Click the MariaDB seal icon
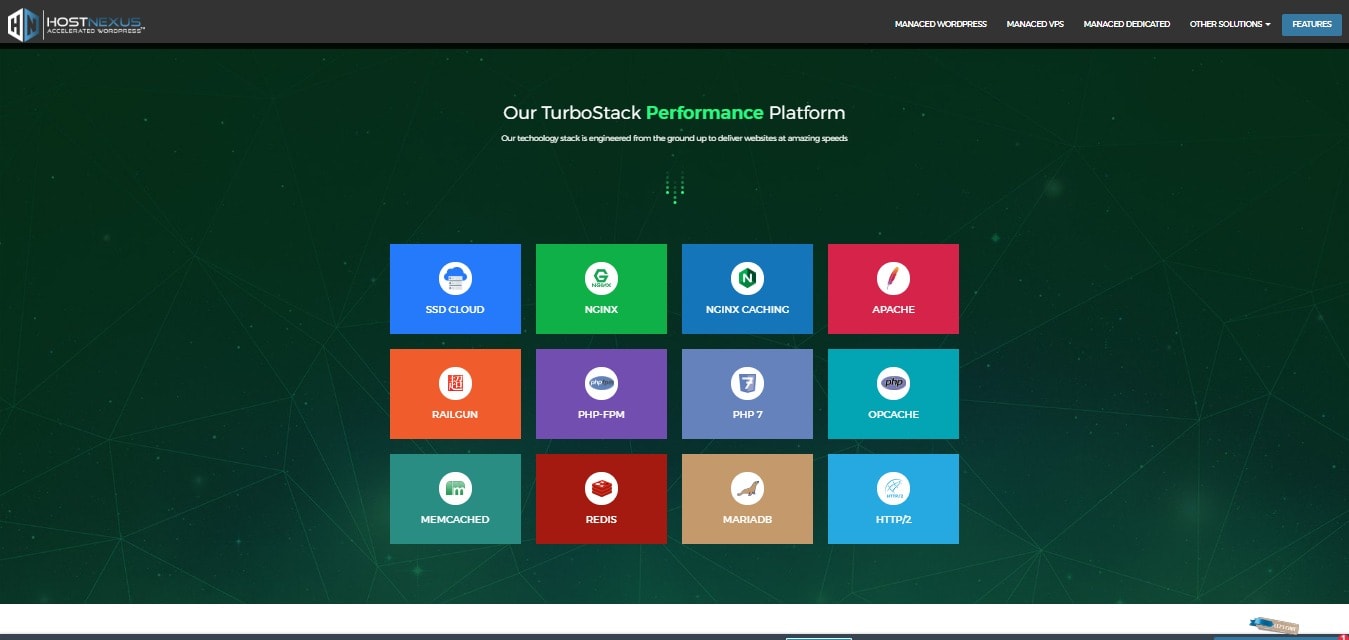The height and width of the screenshot is (640, 1349). 747,488
